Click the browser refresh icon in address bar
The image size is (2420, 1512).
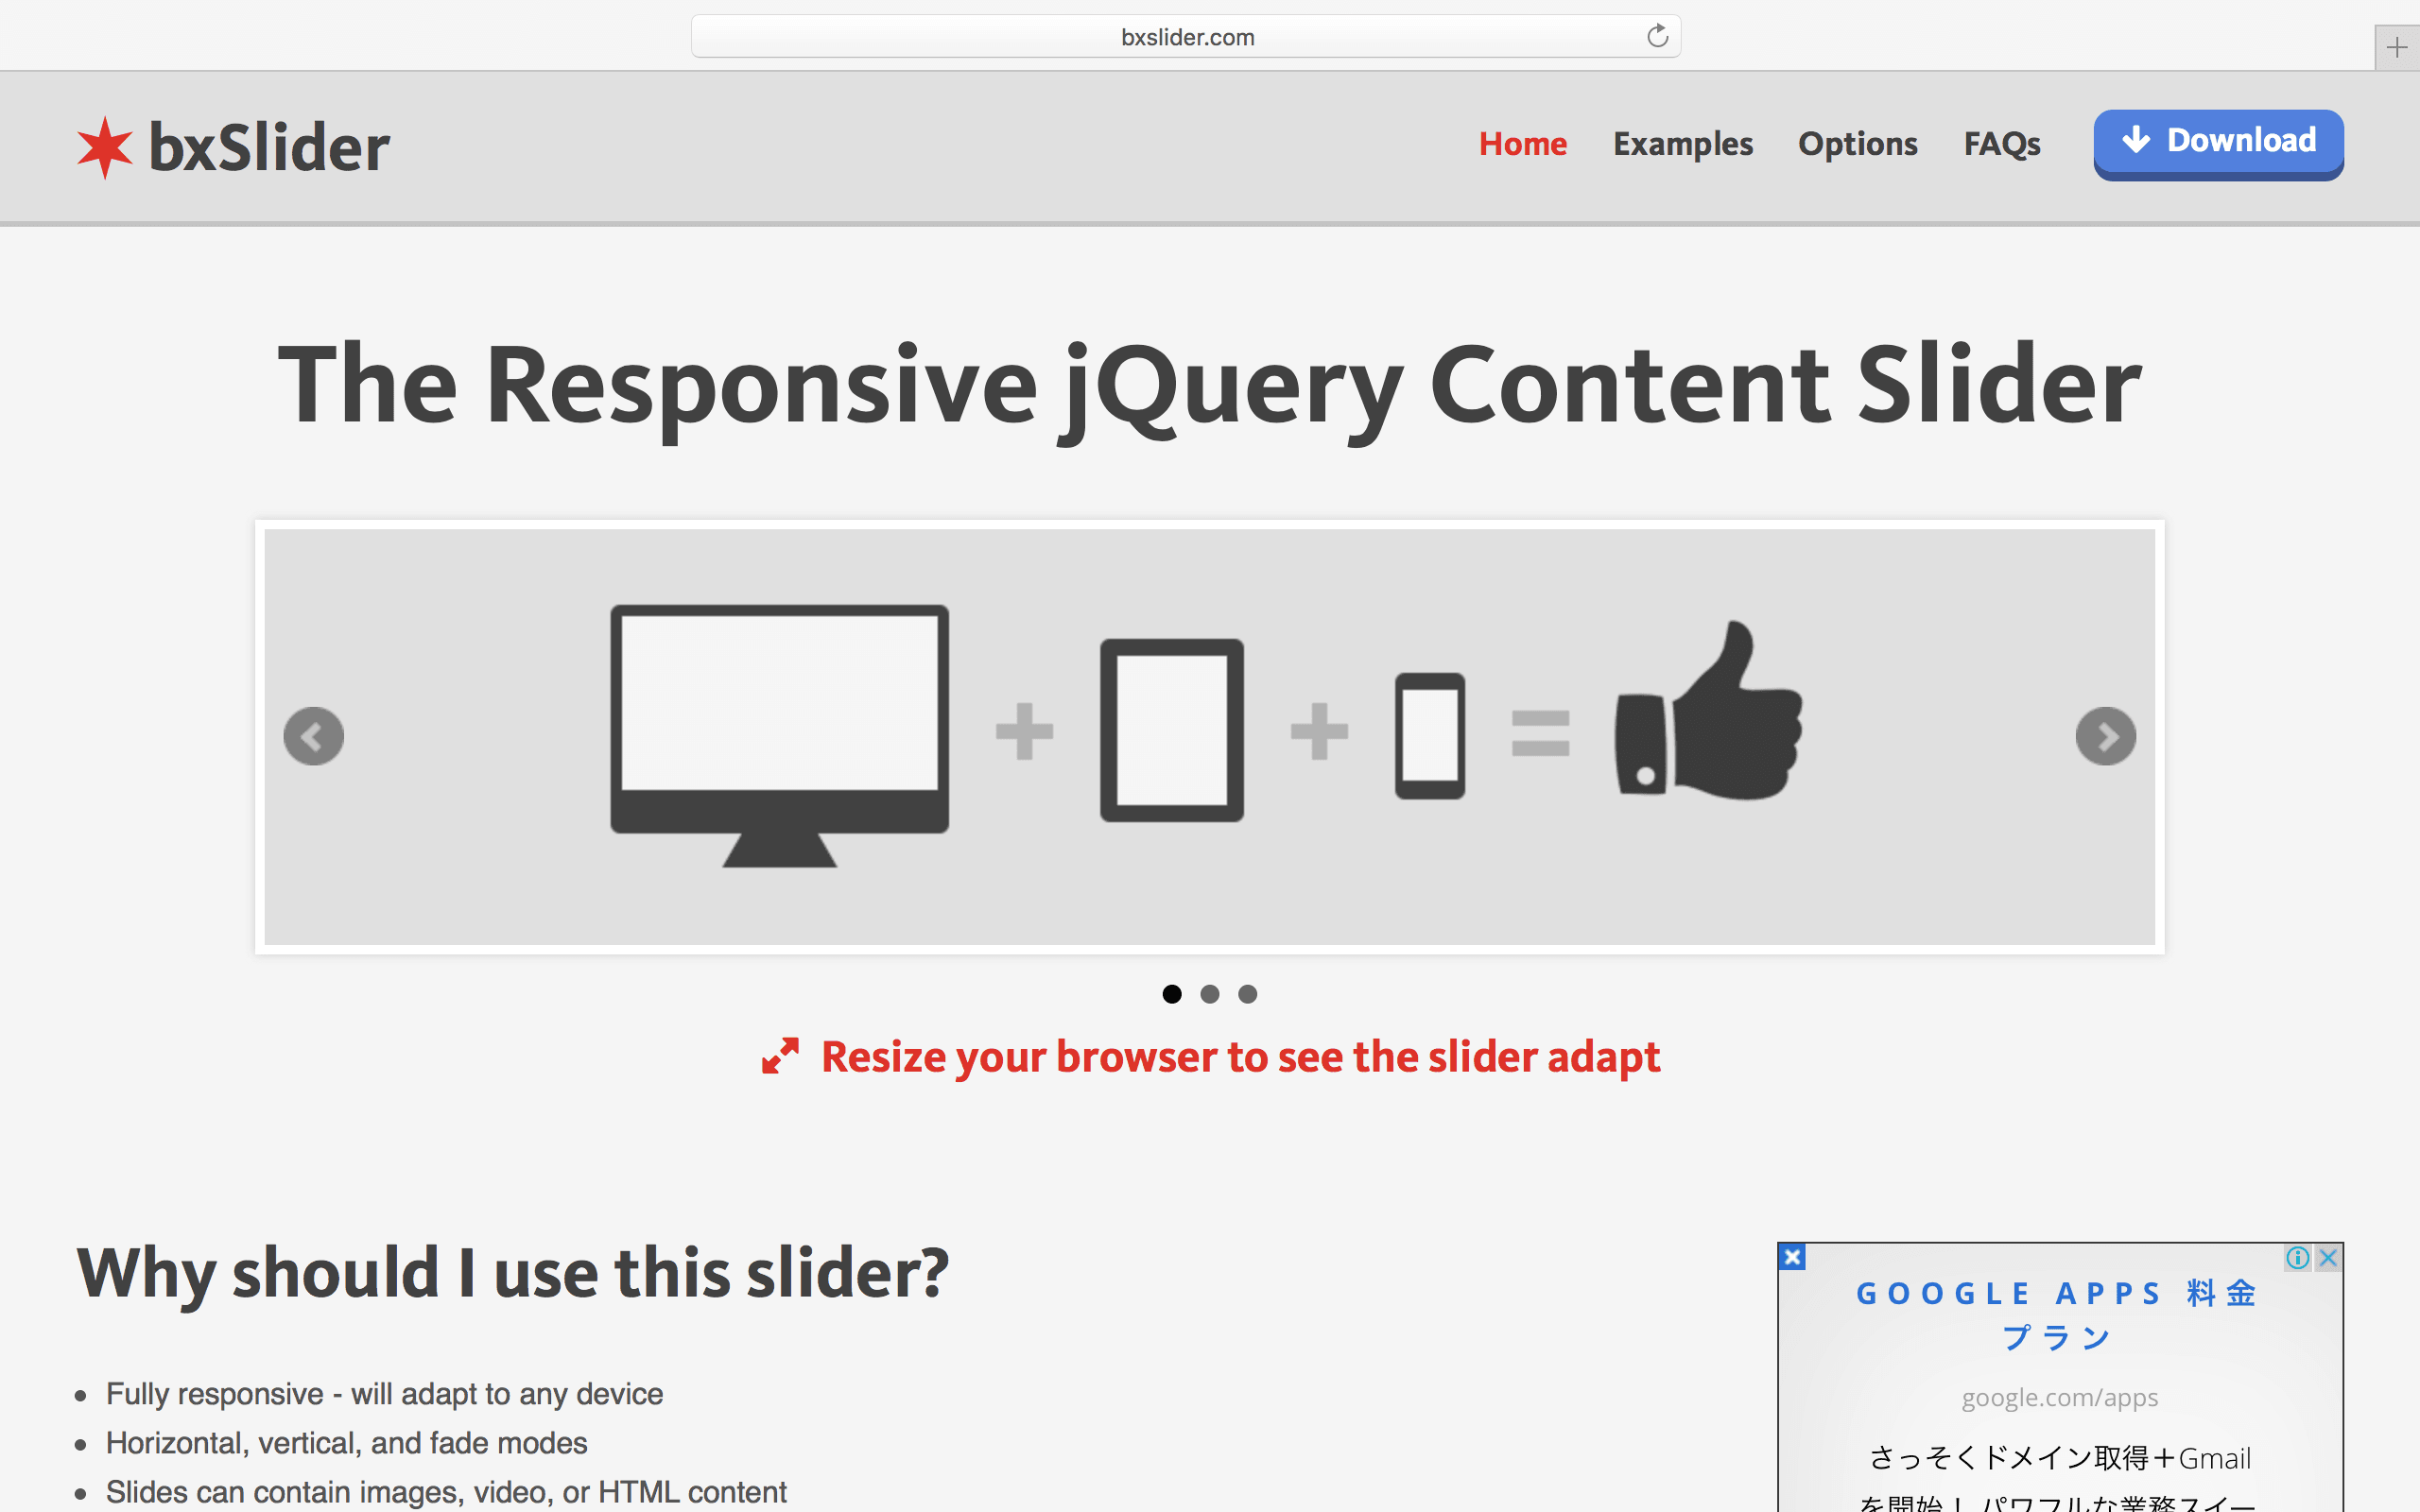pyautogui.click(x=1655, y=35)
